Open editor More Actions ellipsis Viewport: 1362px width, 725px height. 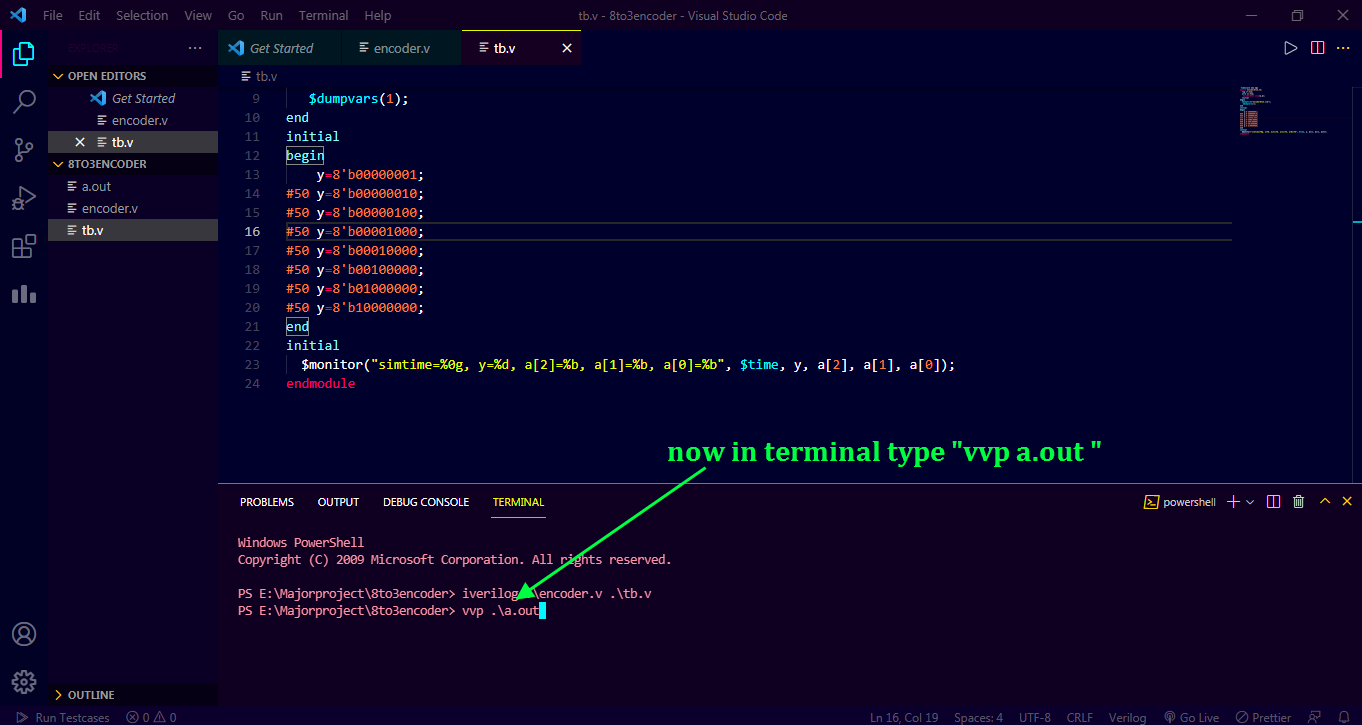pos(1345,48)
